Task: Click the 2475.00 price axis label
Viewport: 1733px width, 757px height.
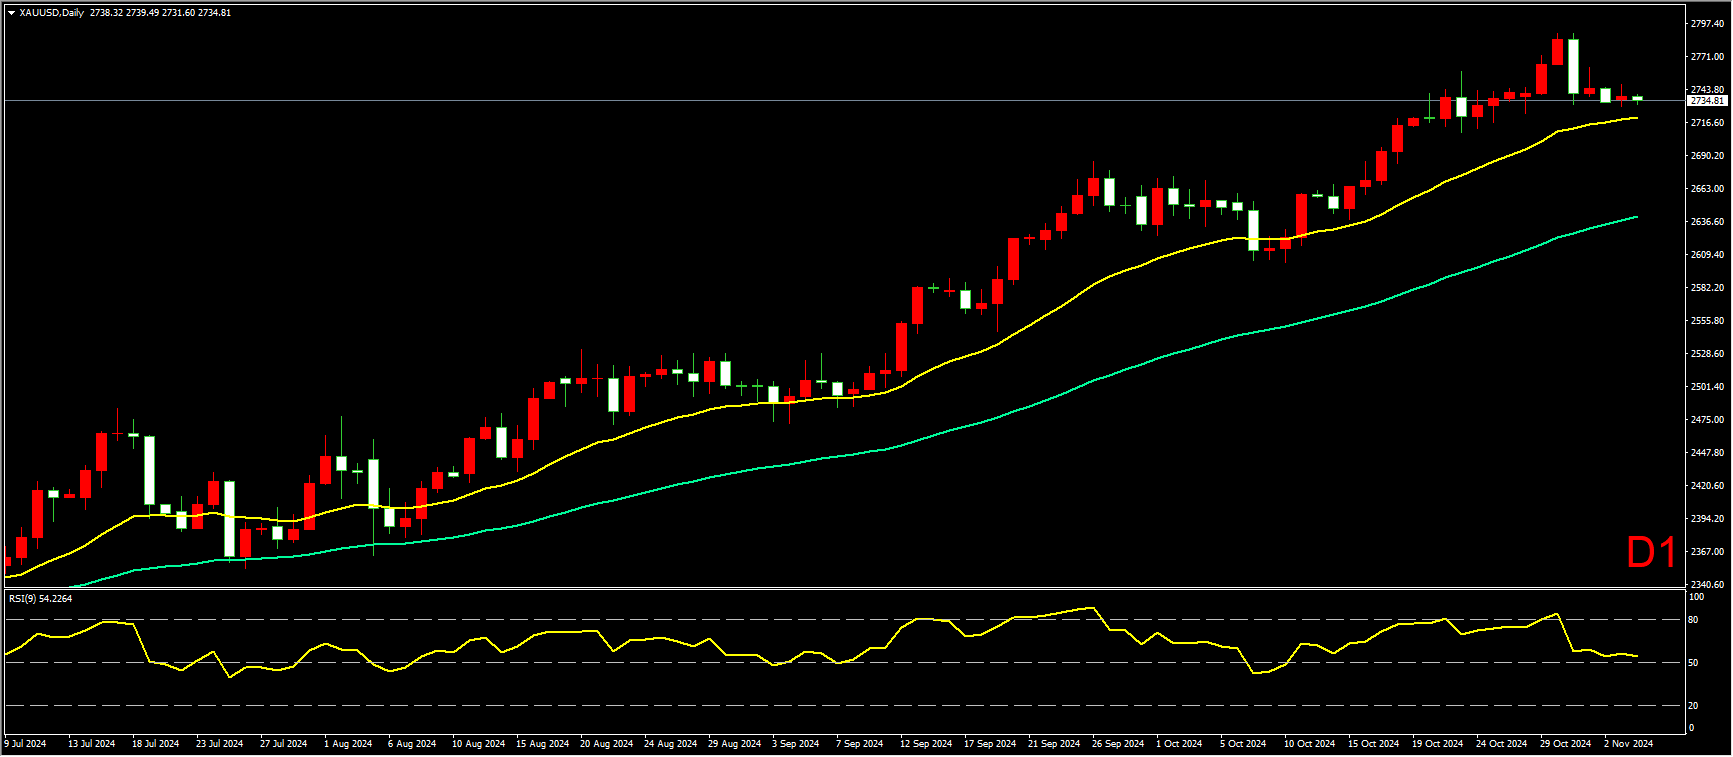Action: tap(1707, 420)
